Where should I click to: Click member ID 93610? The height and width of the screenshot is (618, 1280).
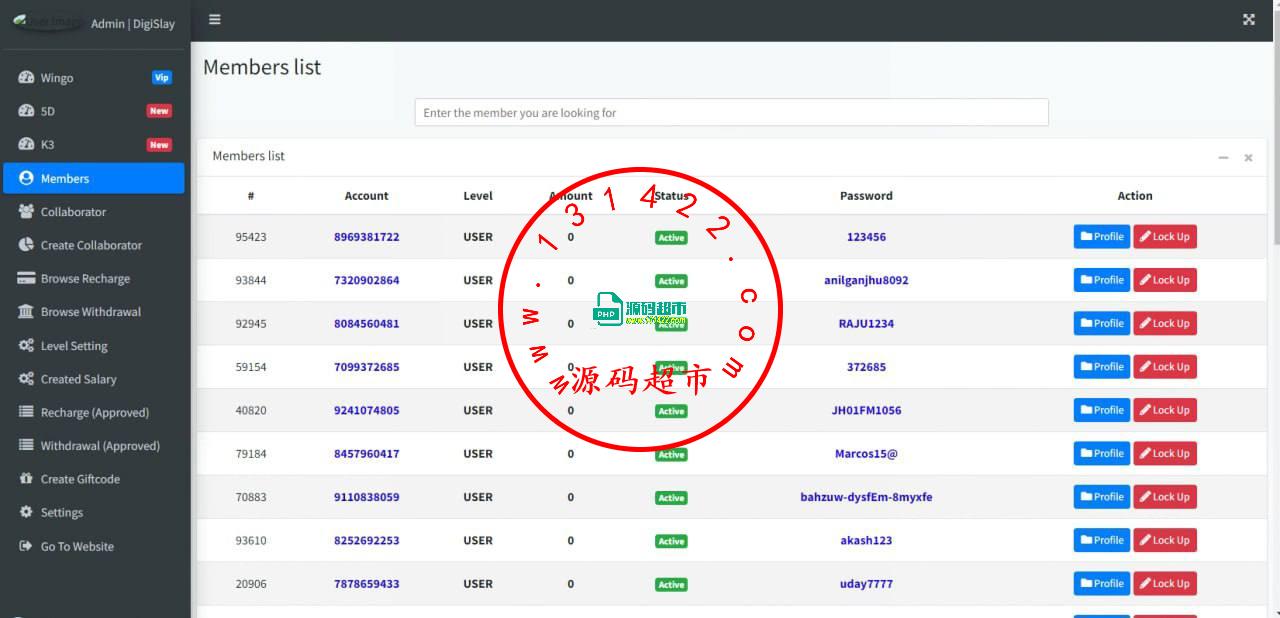coord(251,540)
